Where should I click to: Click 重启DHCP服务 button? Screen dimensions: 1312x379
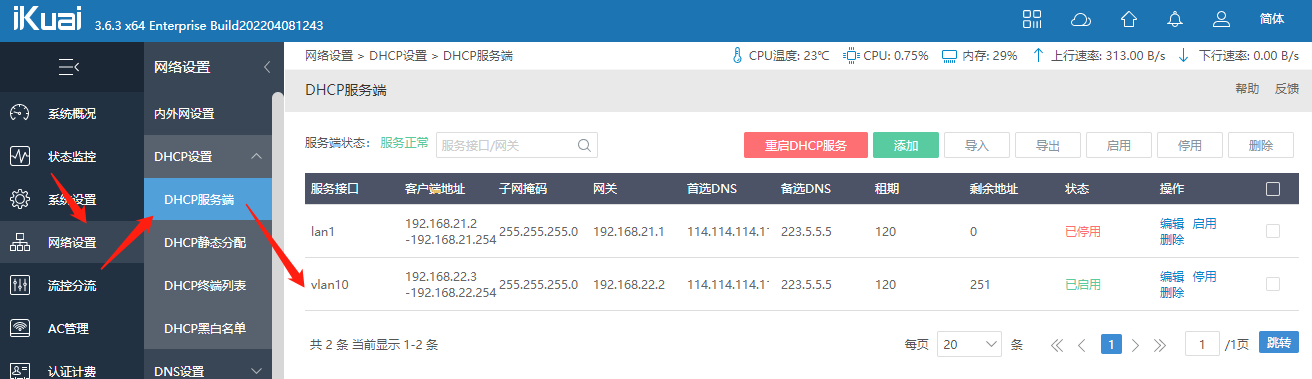(x=805, y=145)
